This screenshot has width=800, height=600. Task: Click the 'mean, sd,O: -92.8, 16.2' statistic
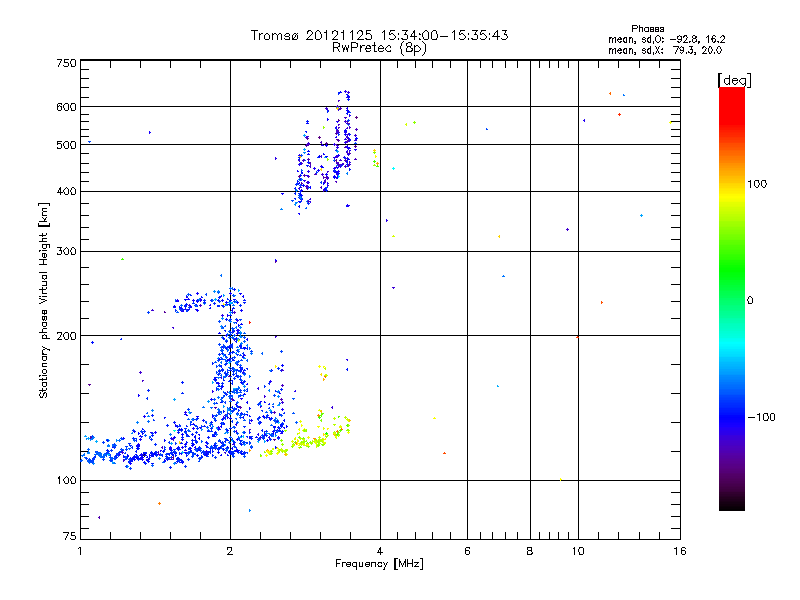[x=666, y=39]
